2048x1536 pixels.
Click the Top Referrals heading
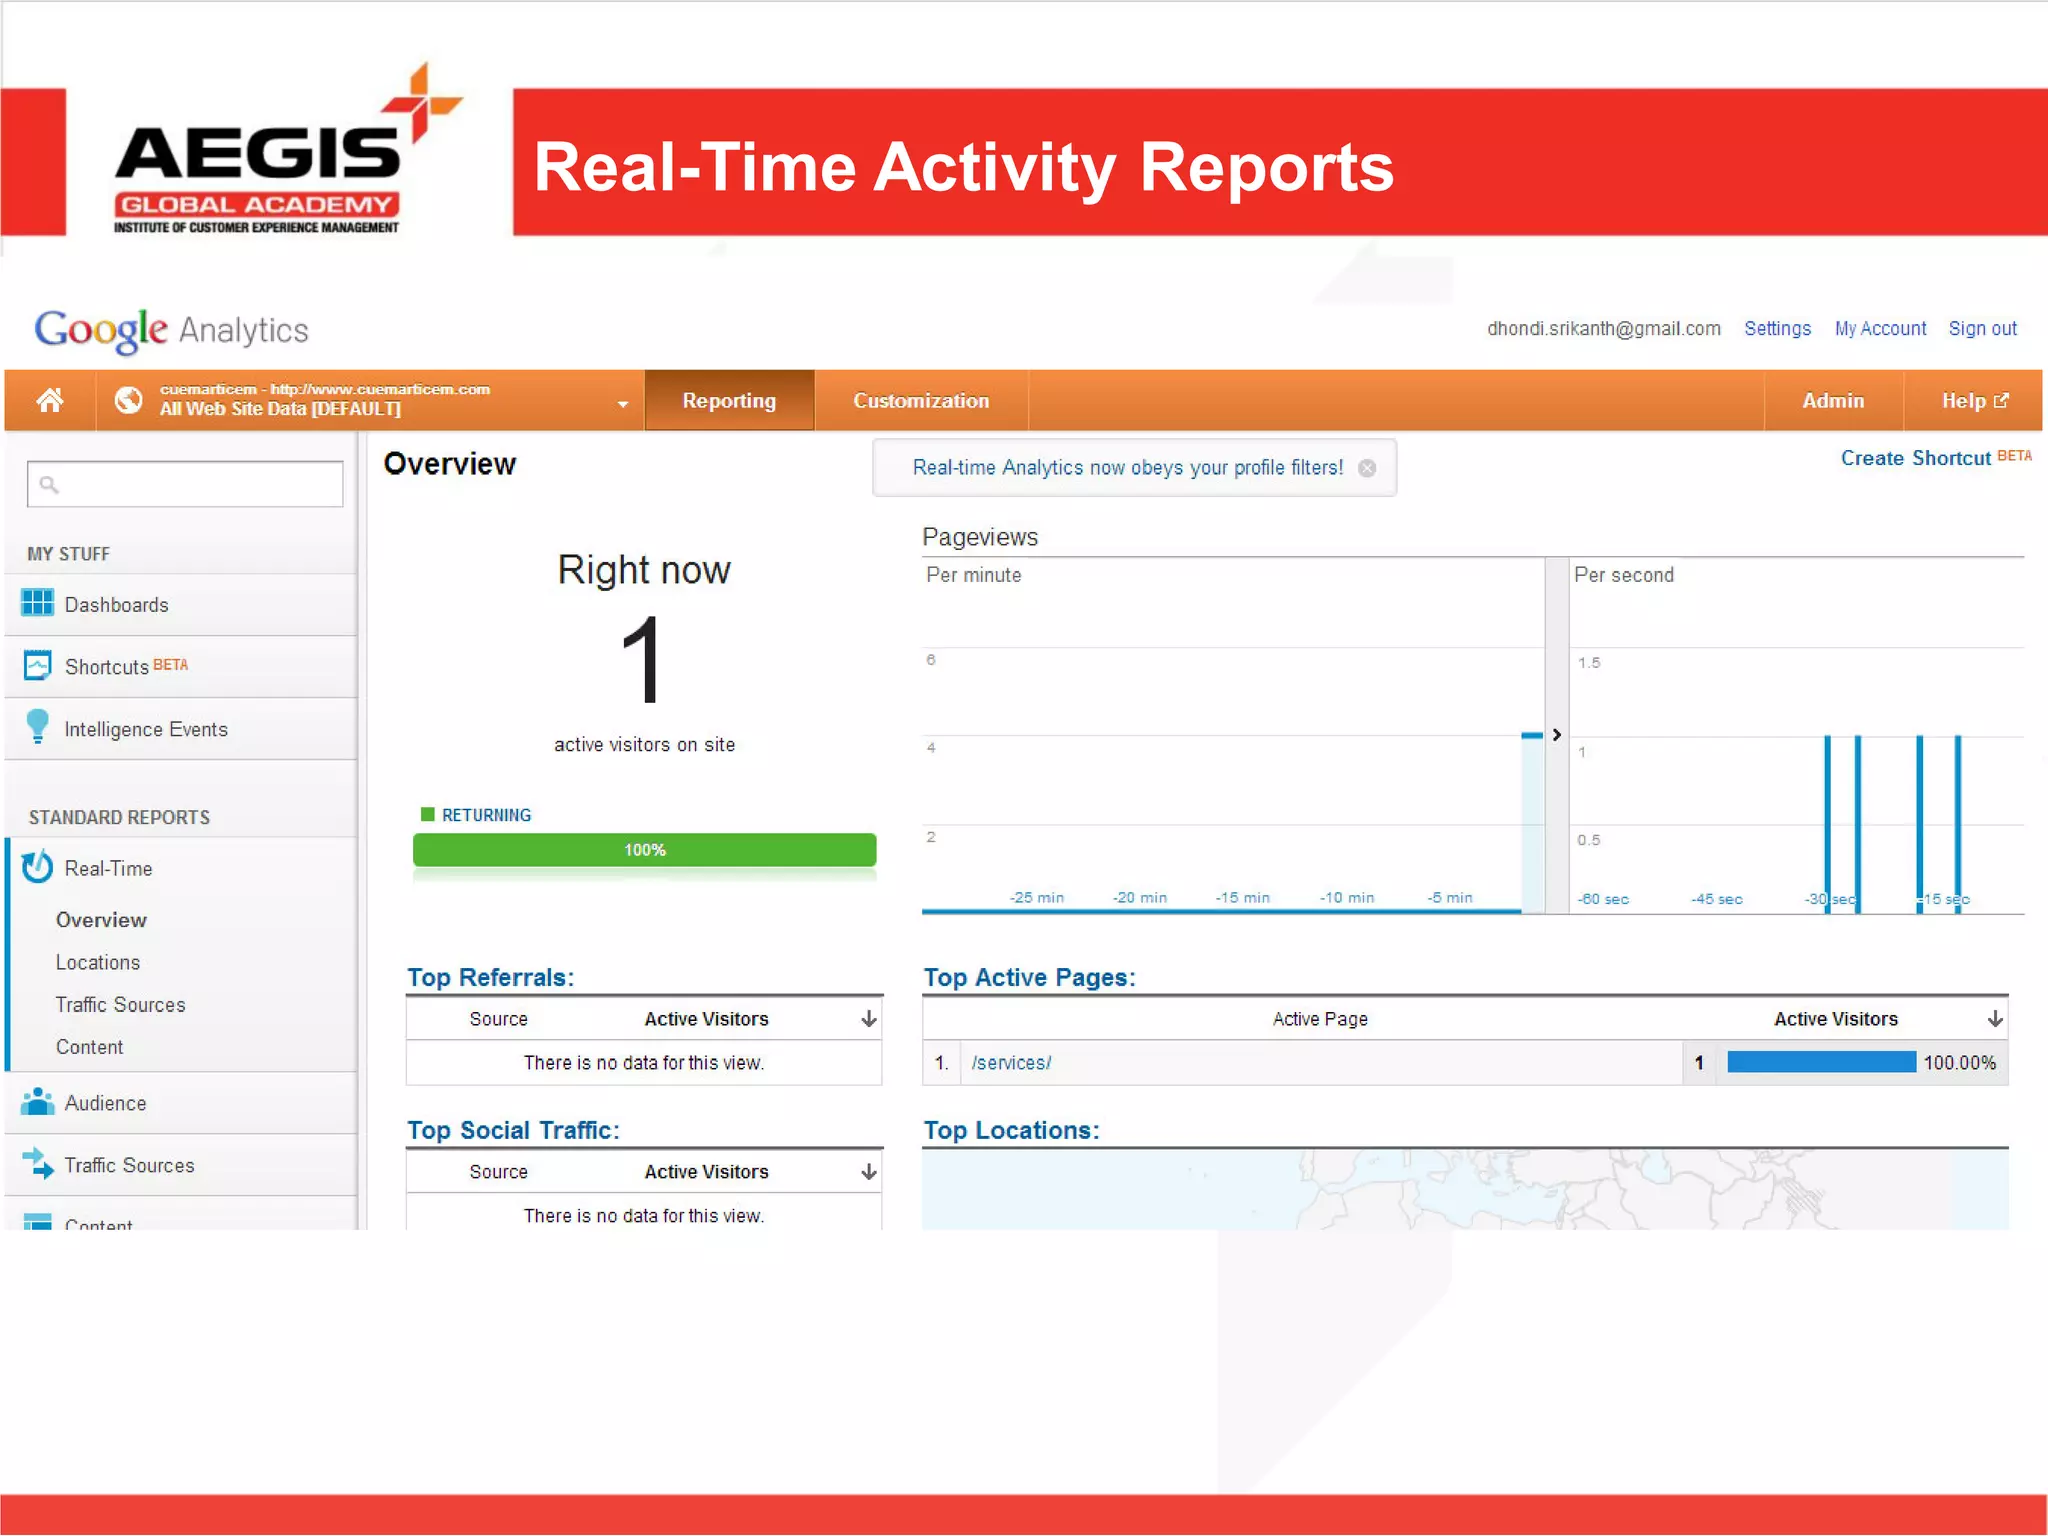(x=490, y=977)
